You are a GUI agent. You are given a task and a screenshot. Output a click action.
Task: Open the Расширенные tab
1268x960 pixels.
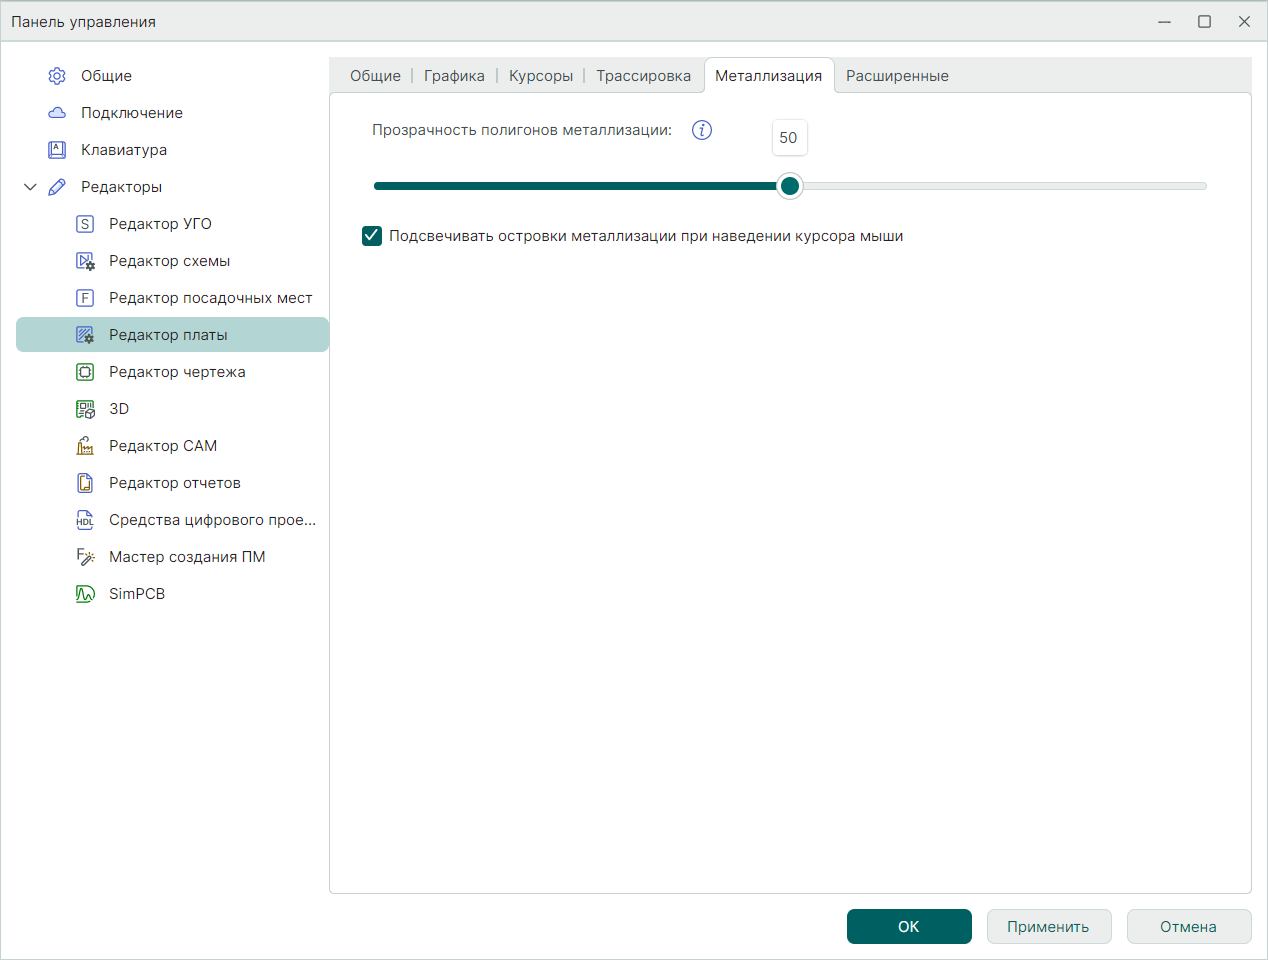(897, 76)
